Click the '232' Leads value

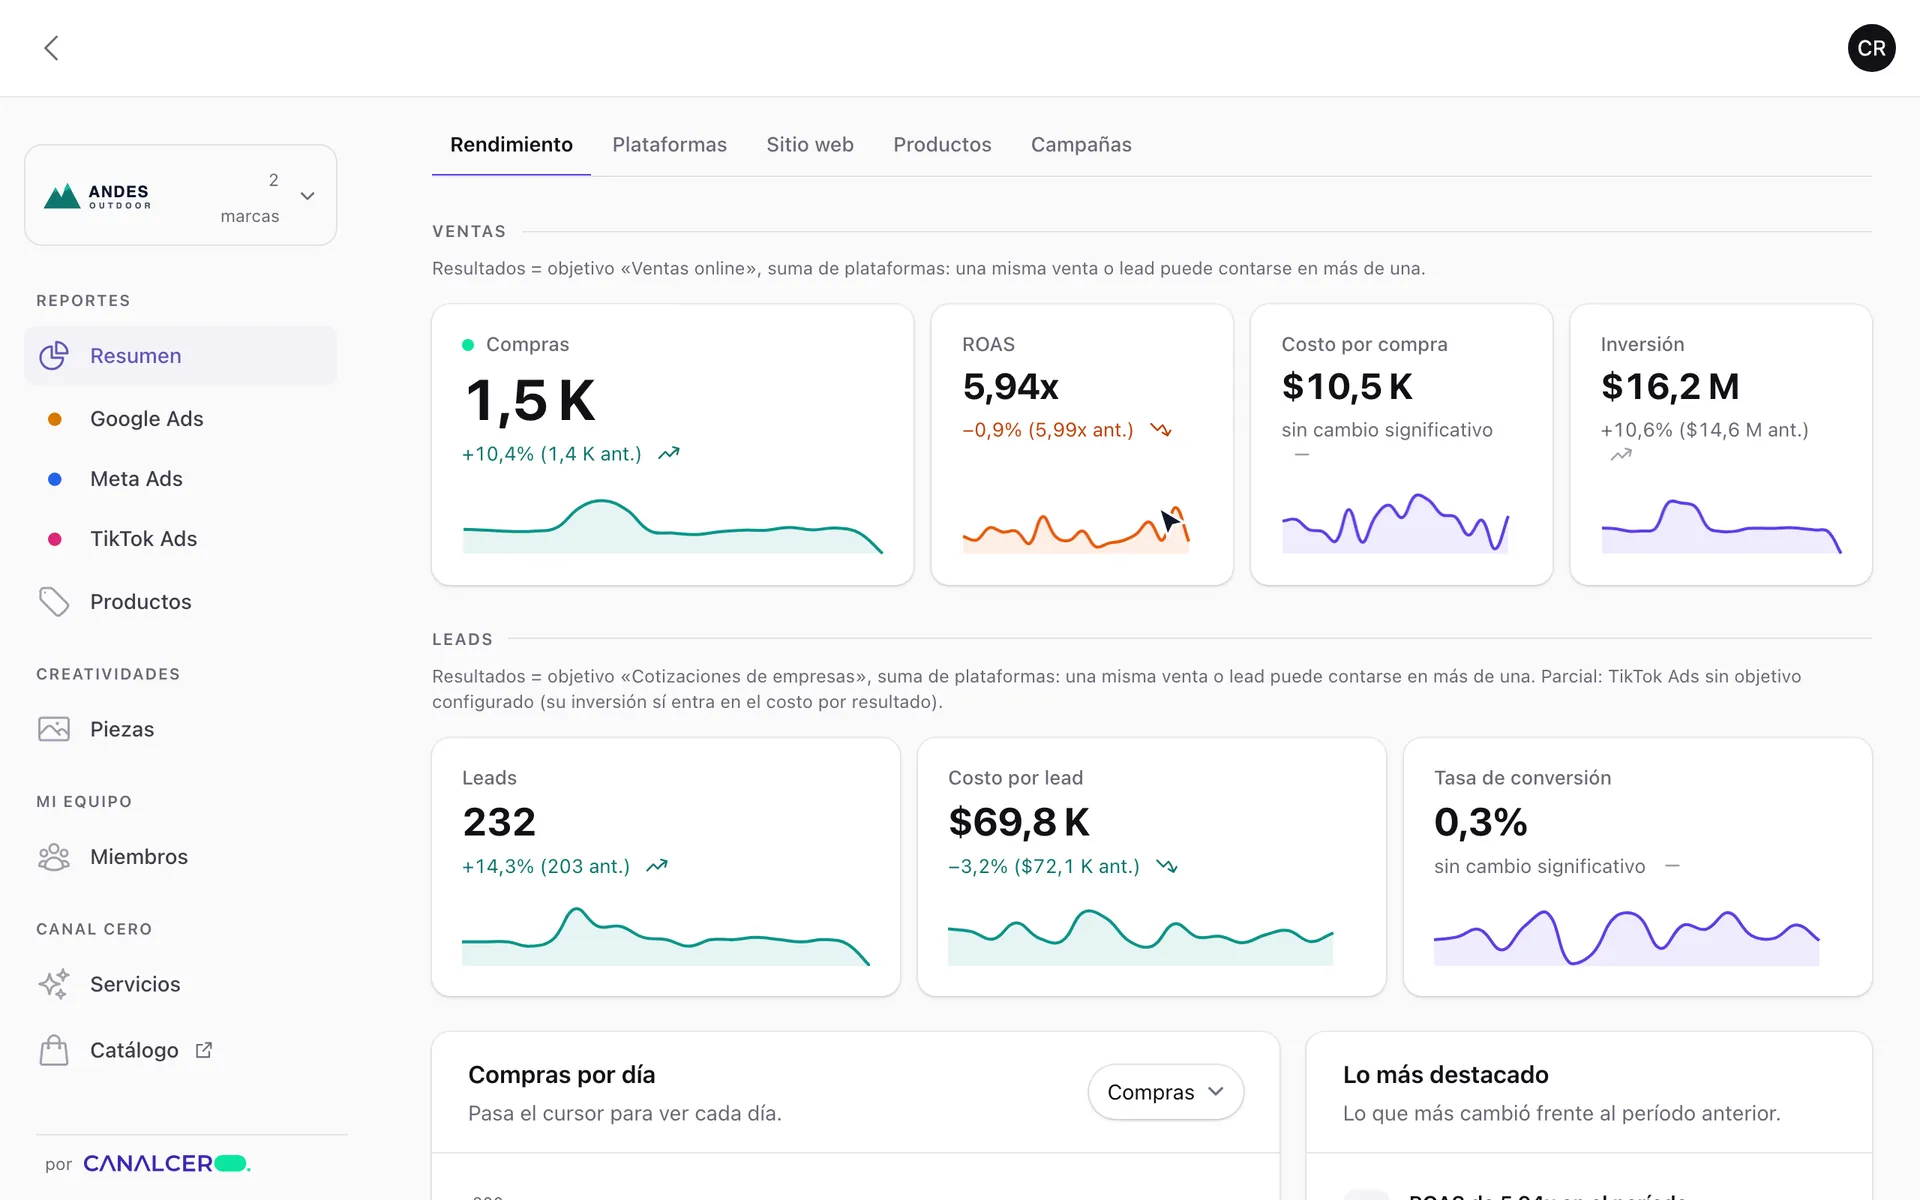[x=499, y=822]
